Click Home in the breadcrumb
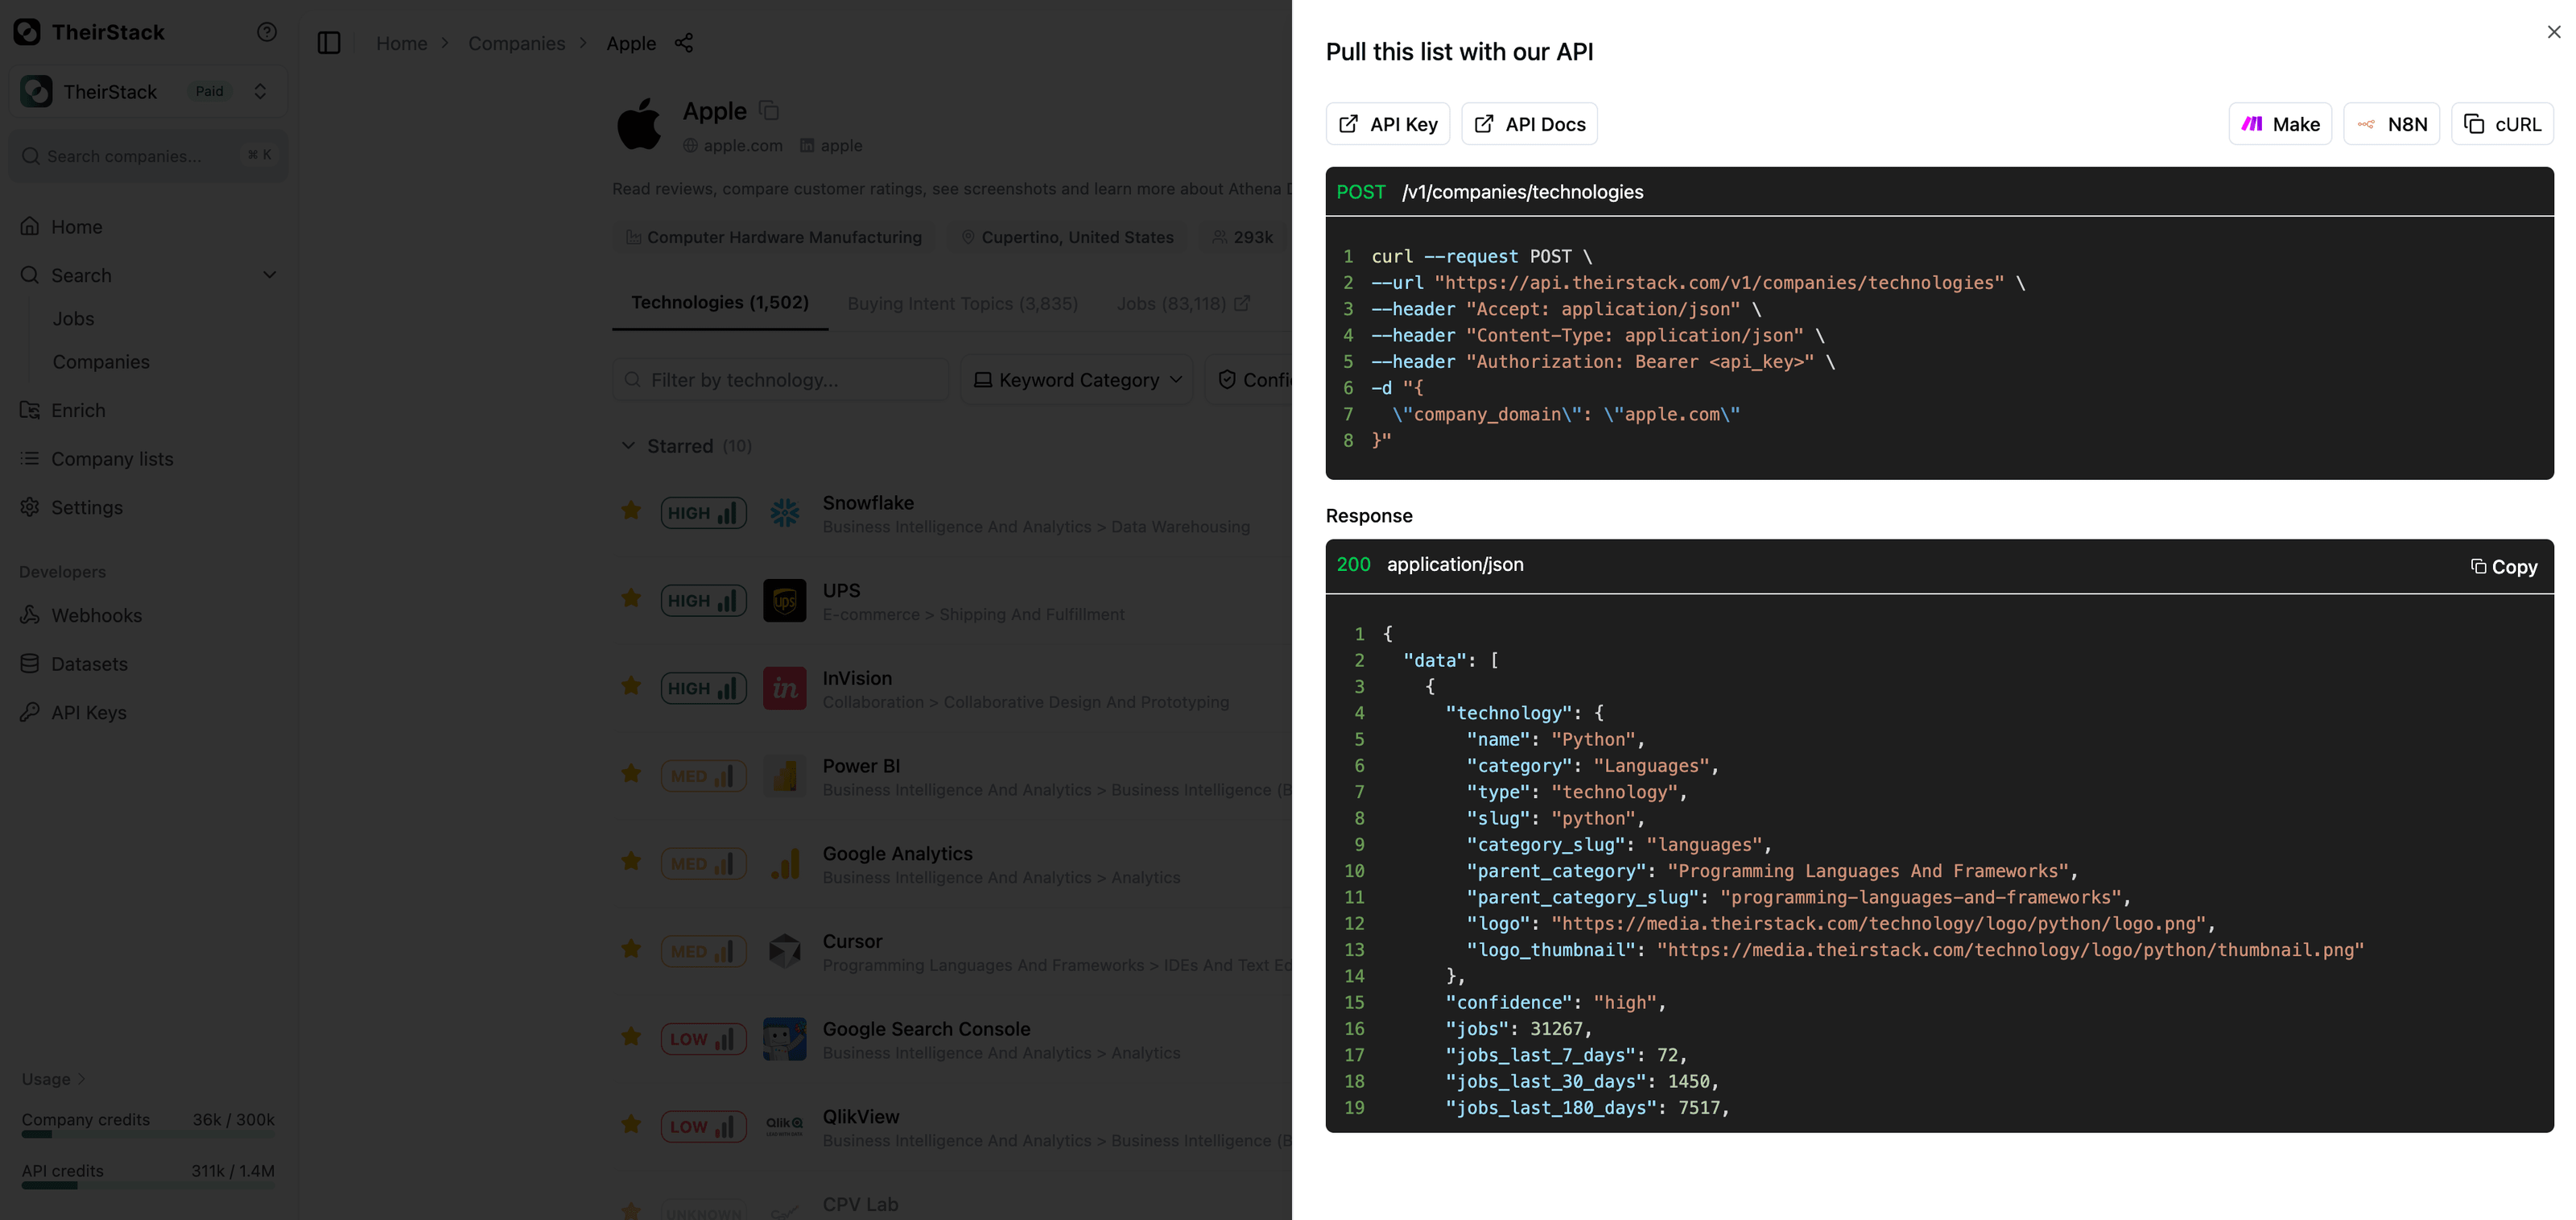Image resolution: width=2576 pixels, height=1220 pixels. 401,43
